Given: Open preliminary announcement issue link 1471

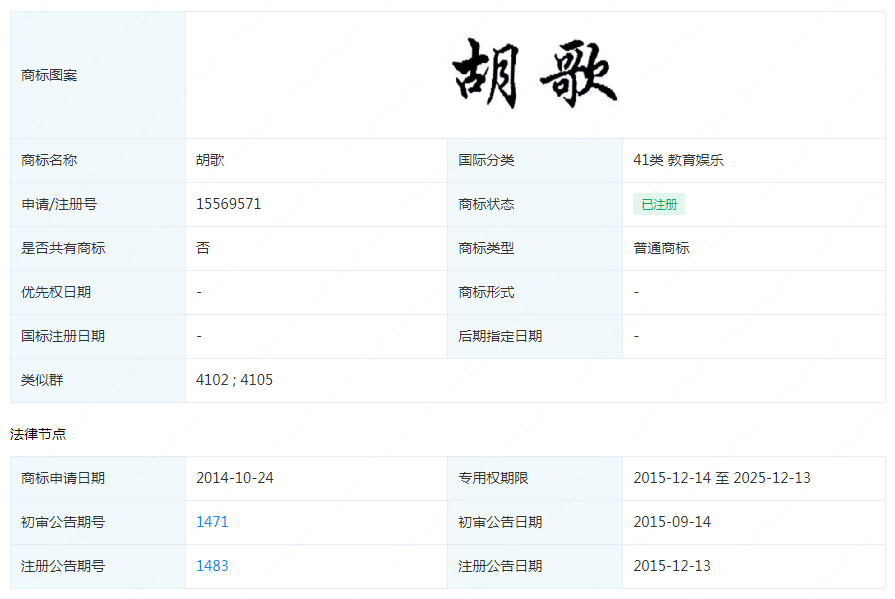Looking at the screenshot, I should coord(212,522).
